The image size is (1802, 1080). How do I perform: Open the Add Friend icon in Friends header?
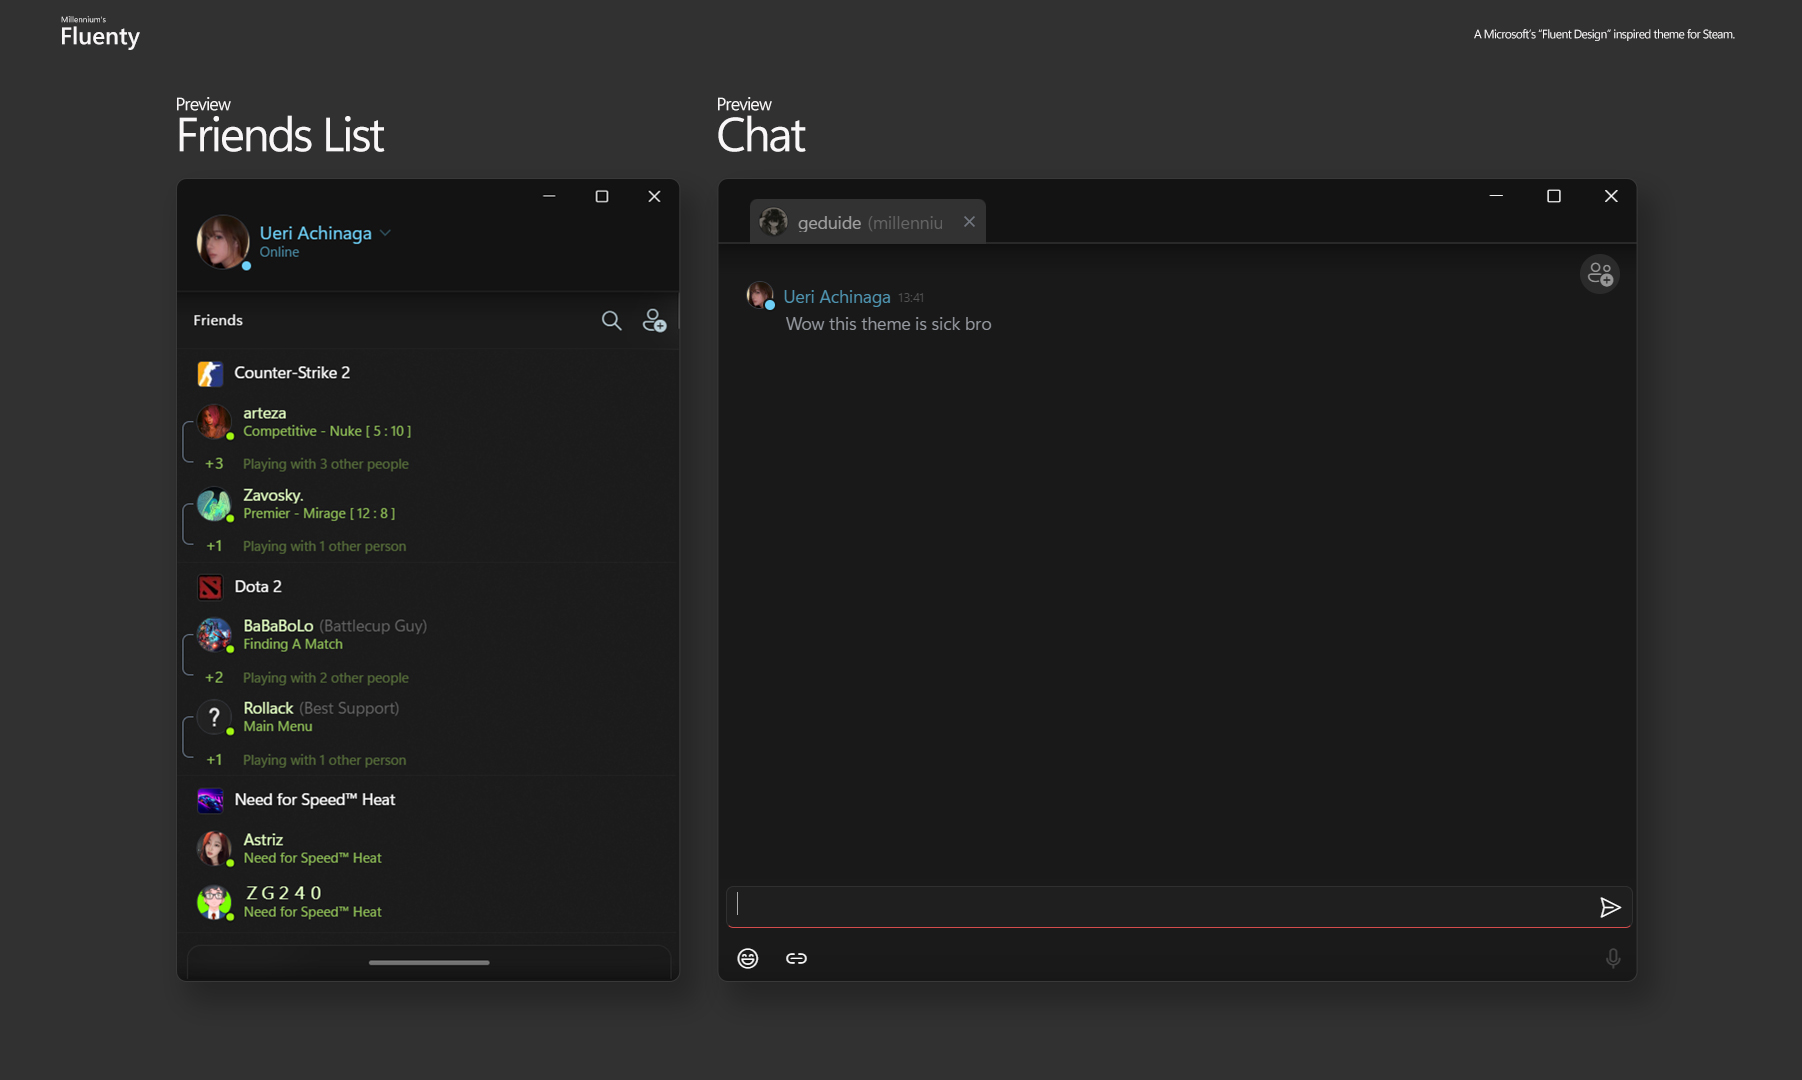(654, 320)
